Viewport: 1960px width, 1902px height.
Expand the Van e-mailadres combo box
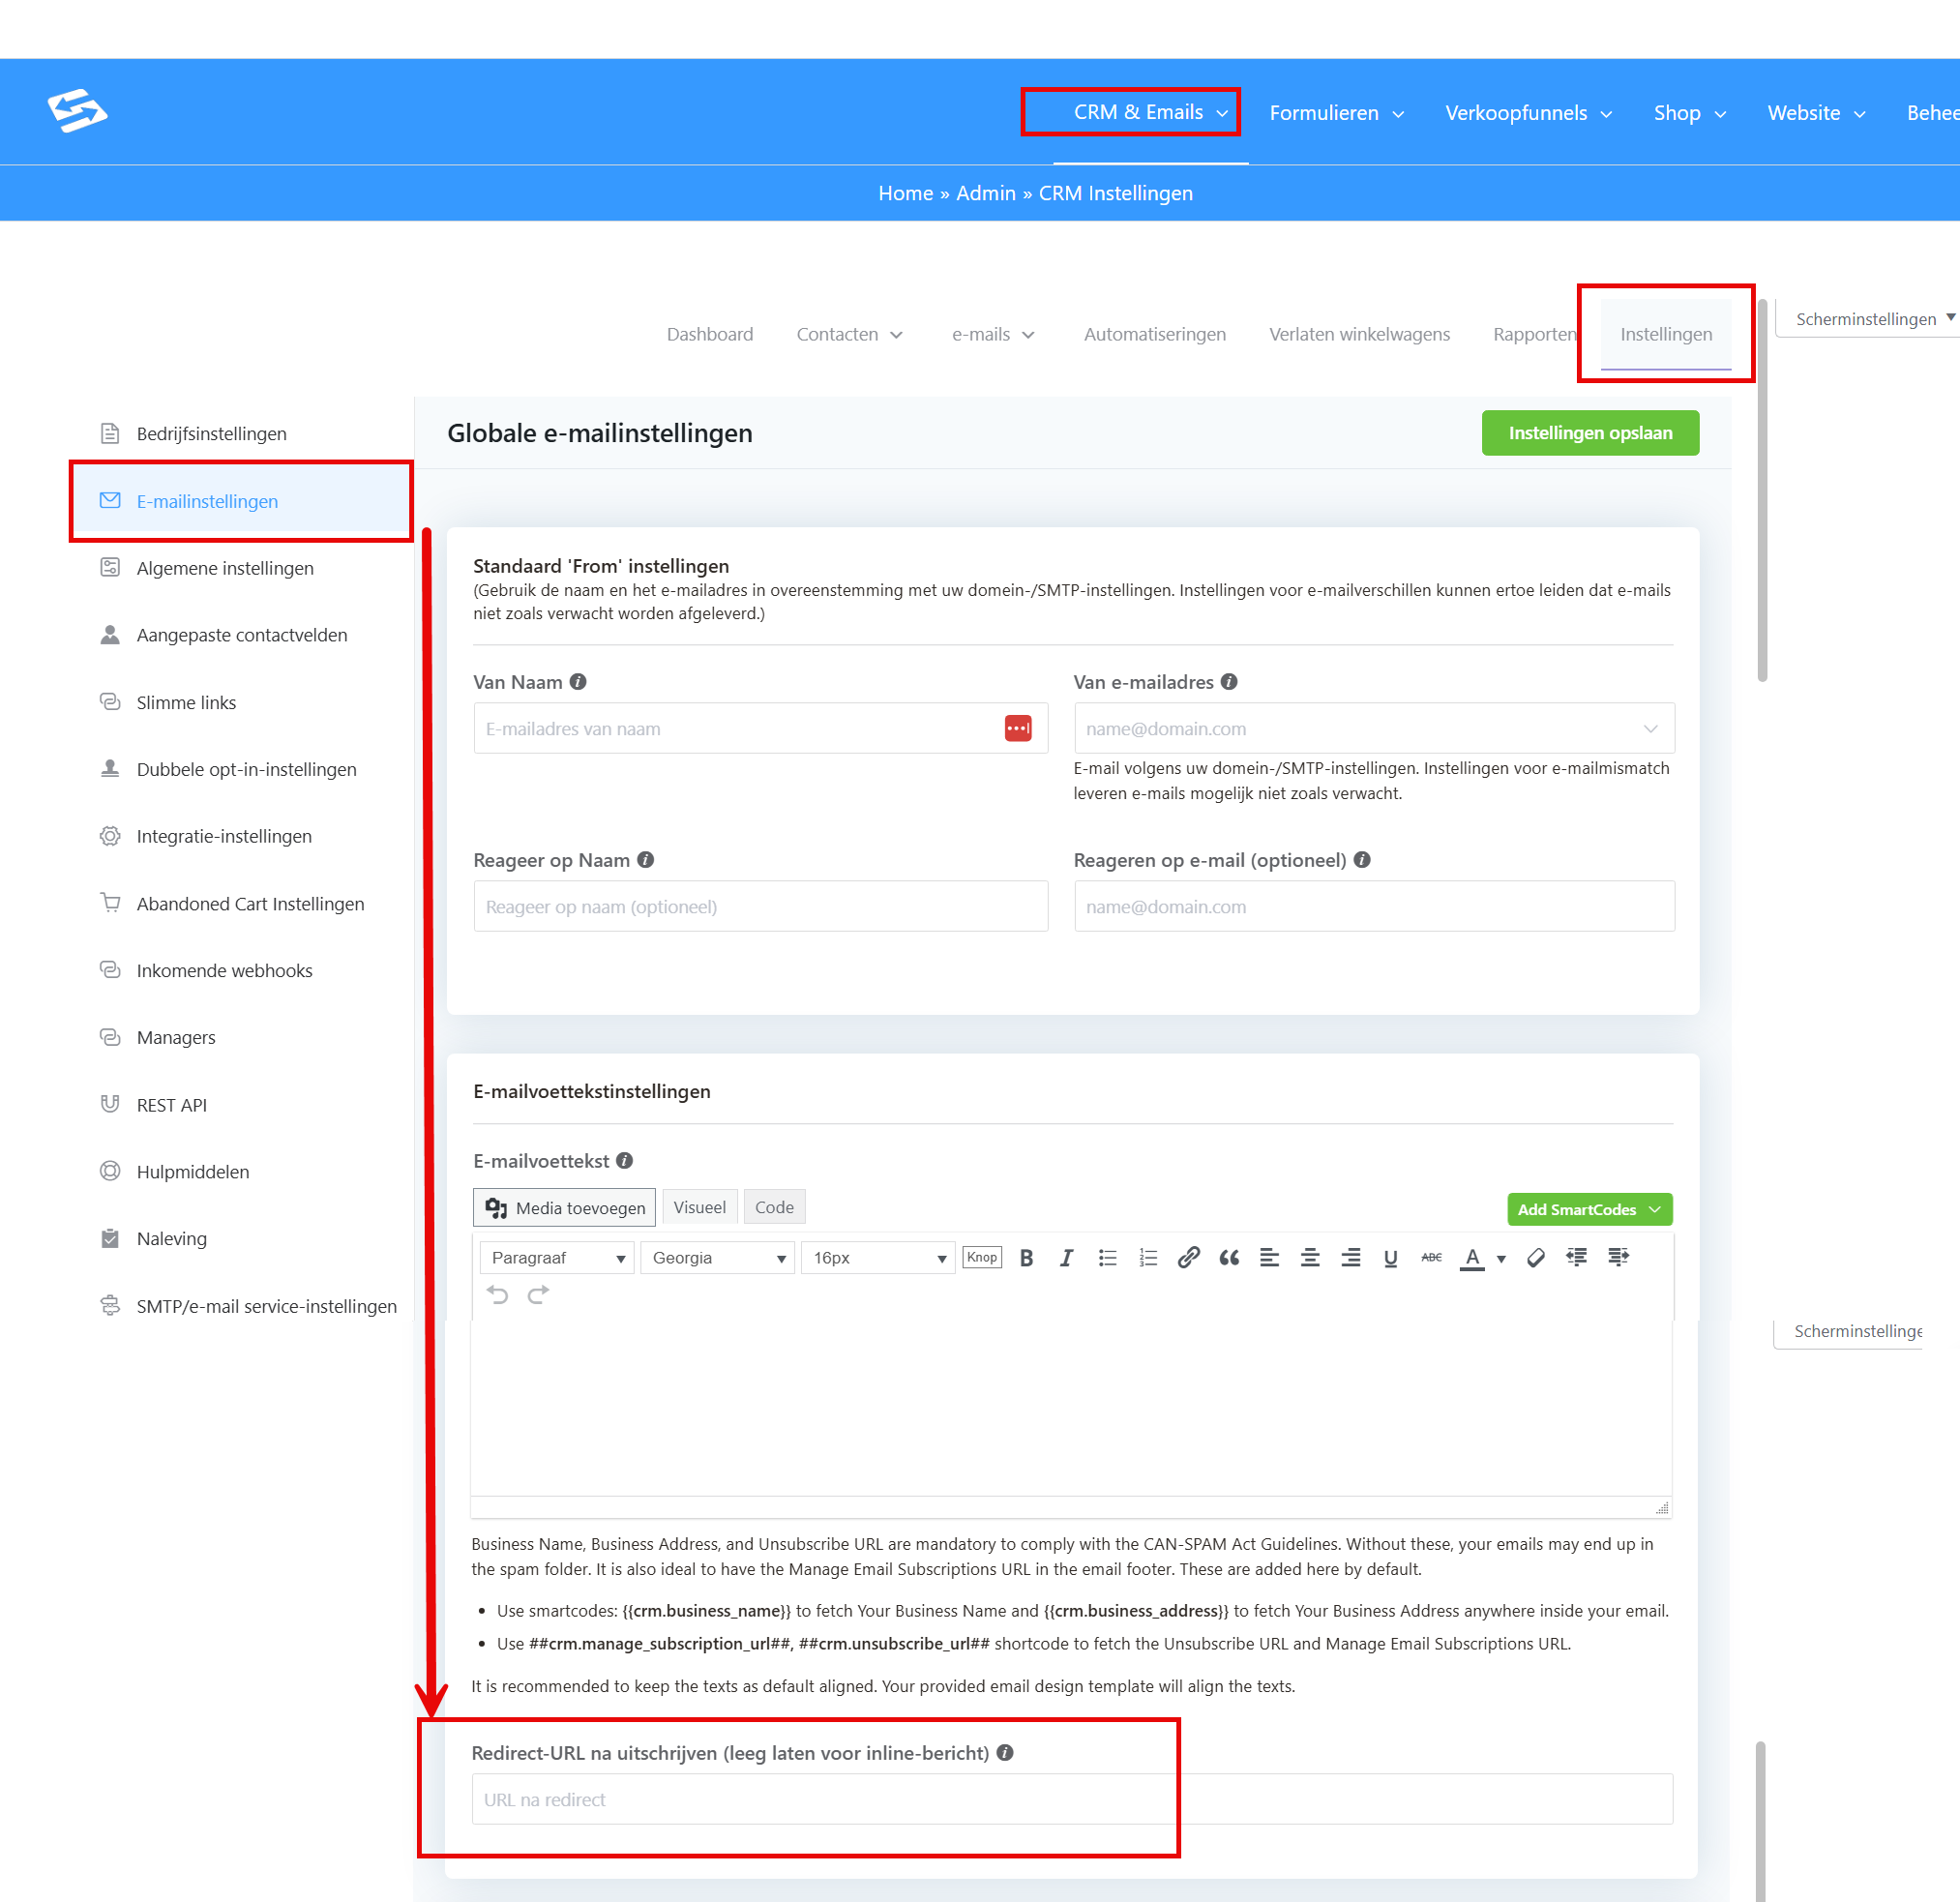pyautogui.click(x=1374, y=729)
